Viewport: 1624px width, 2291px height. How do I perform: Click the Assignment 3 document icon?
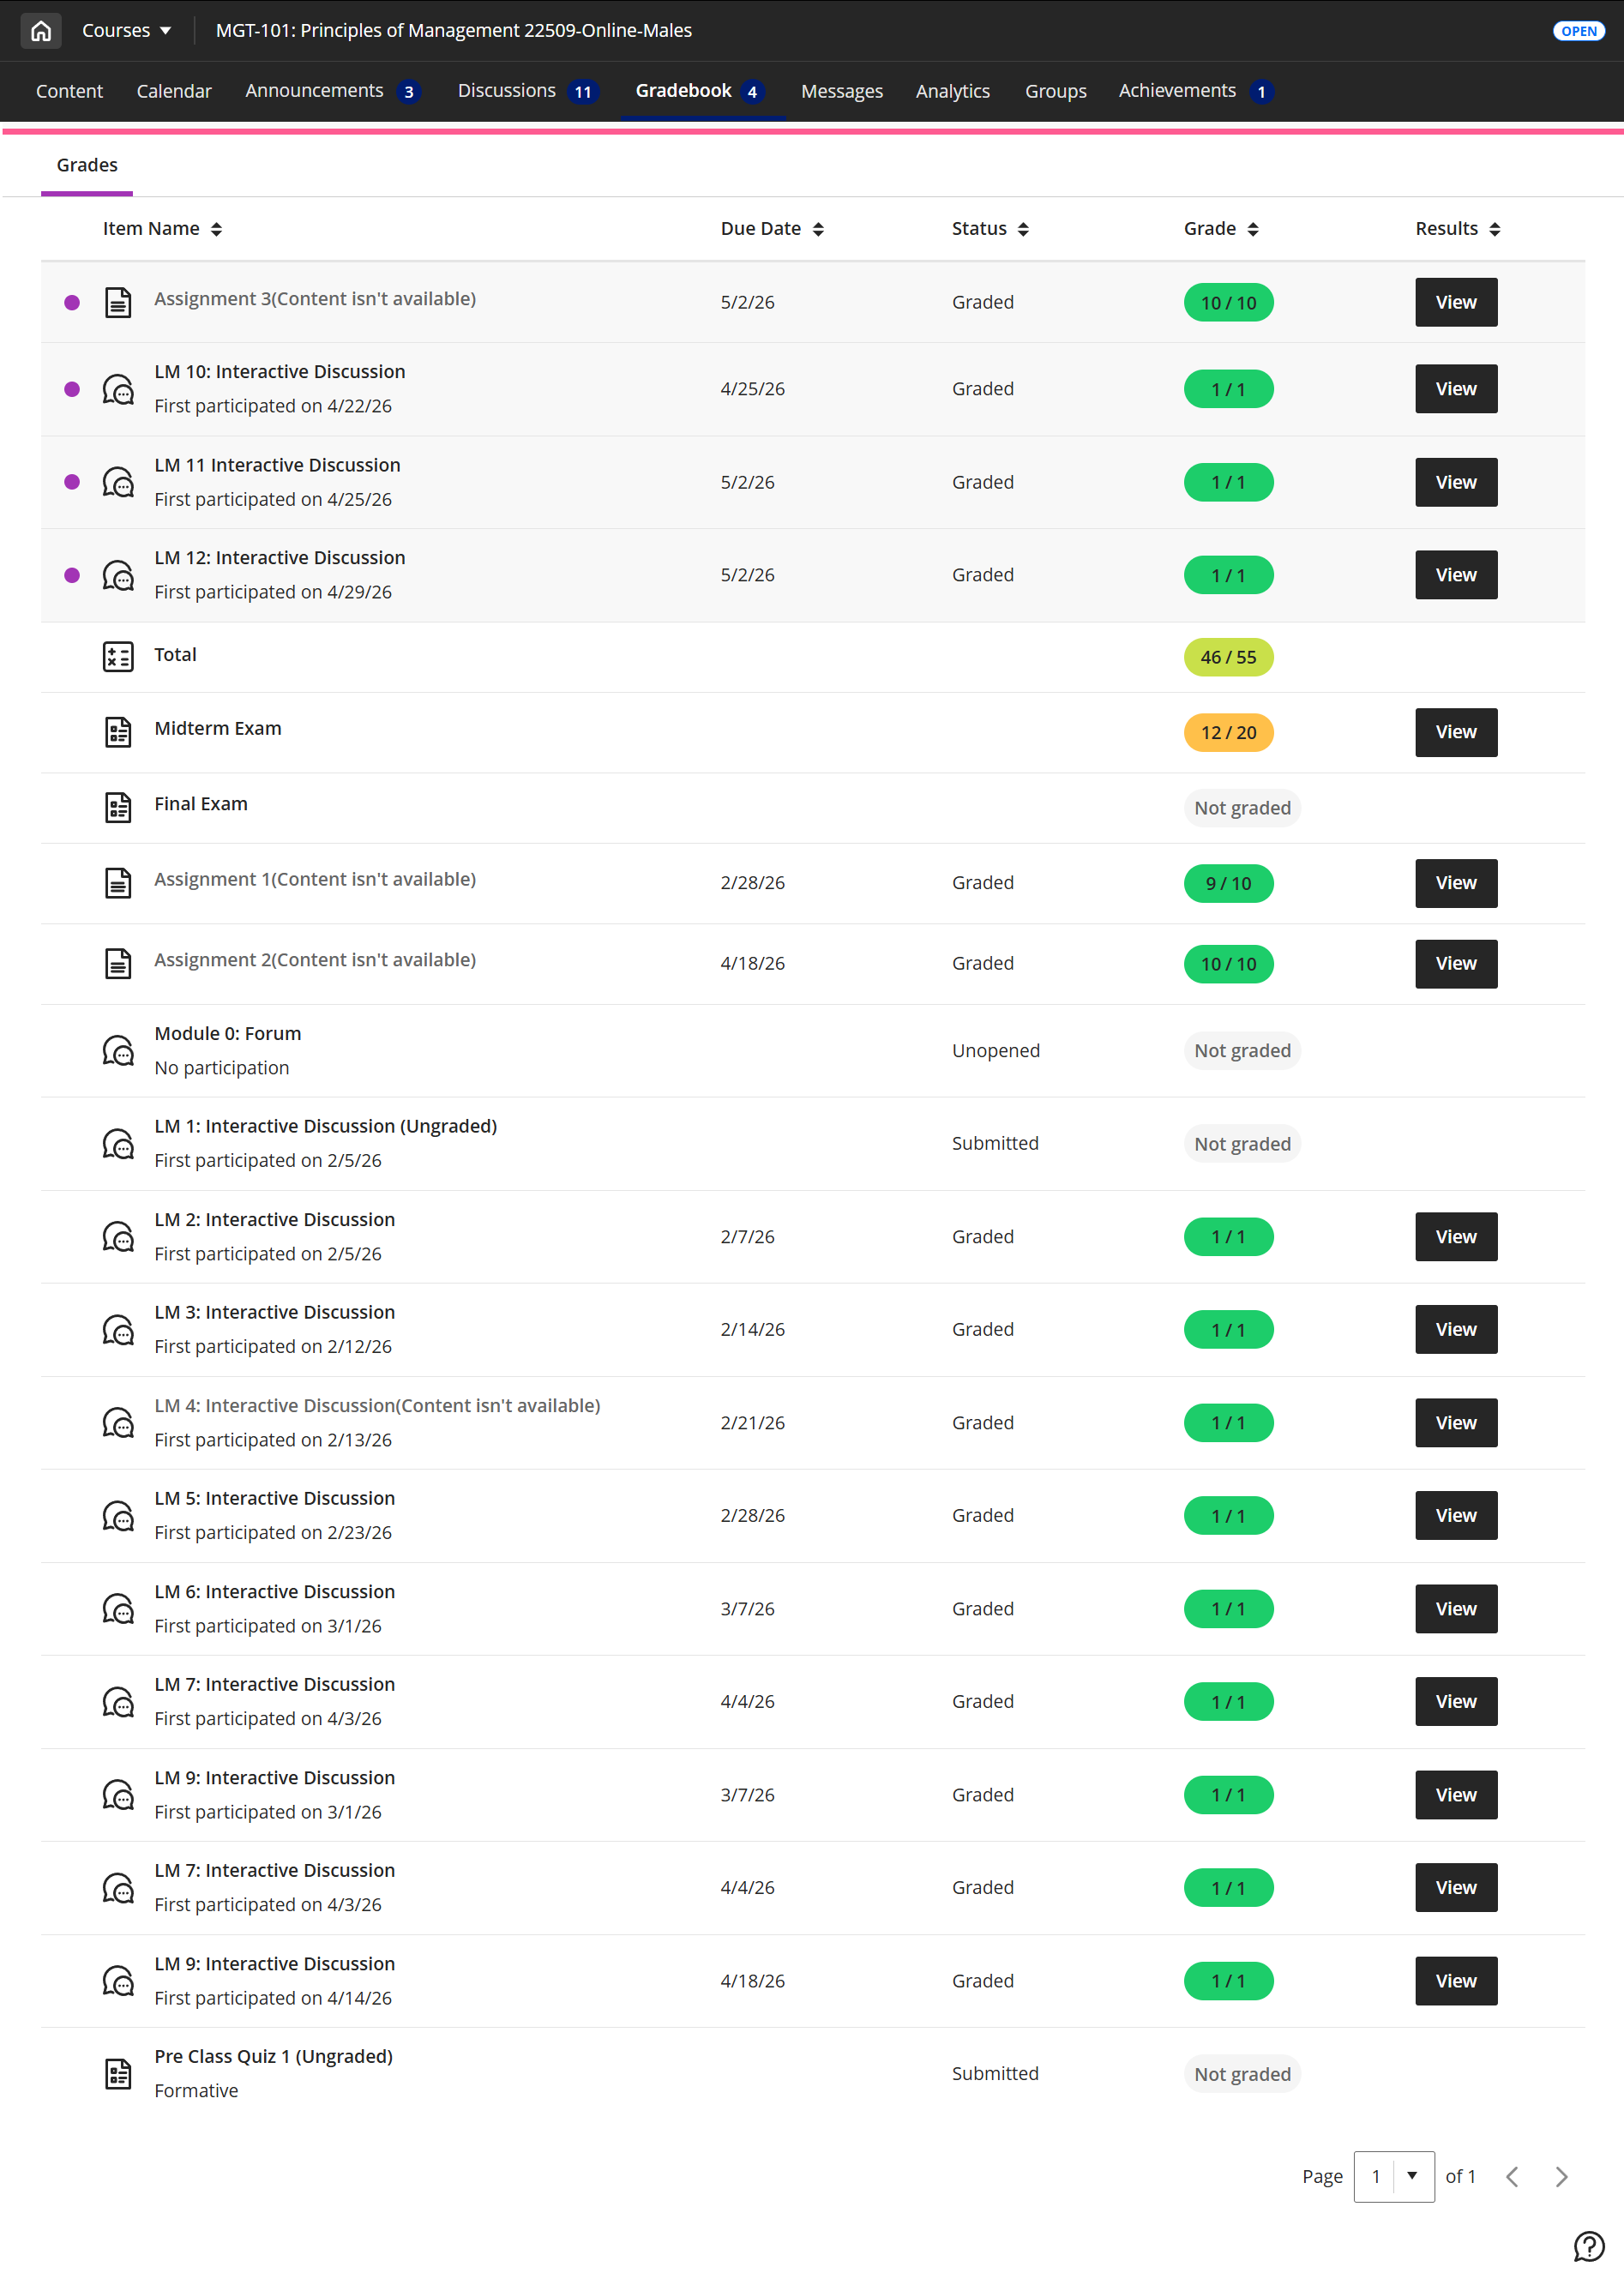coord(118,302)
